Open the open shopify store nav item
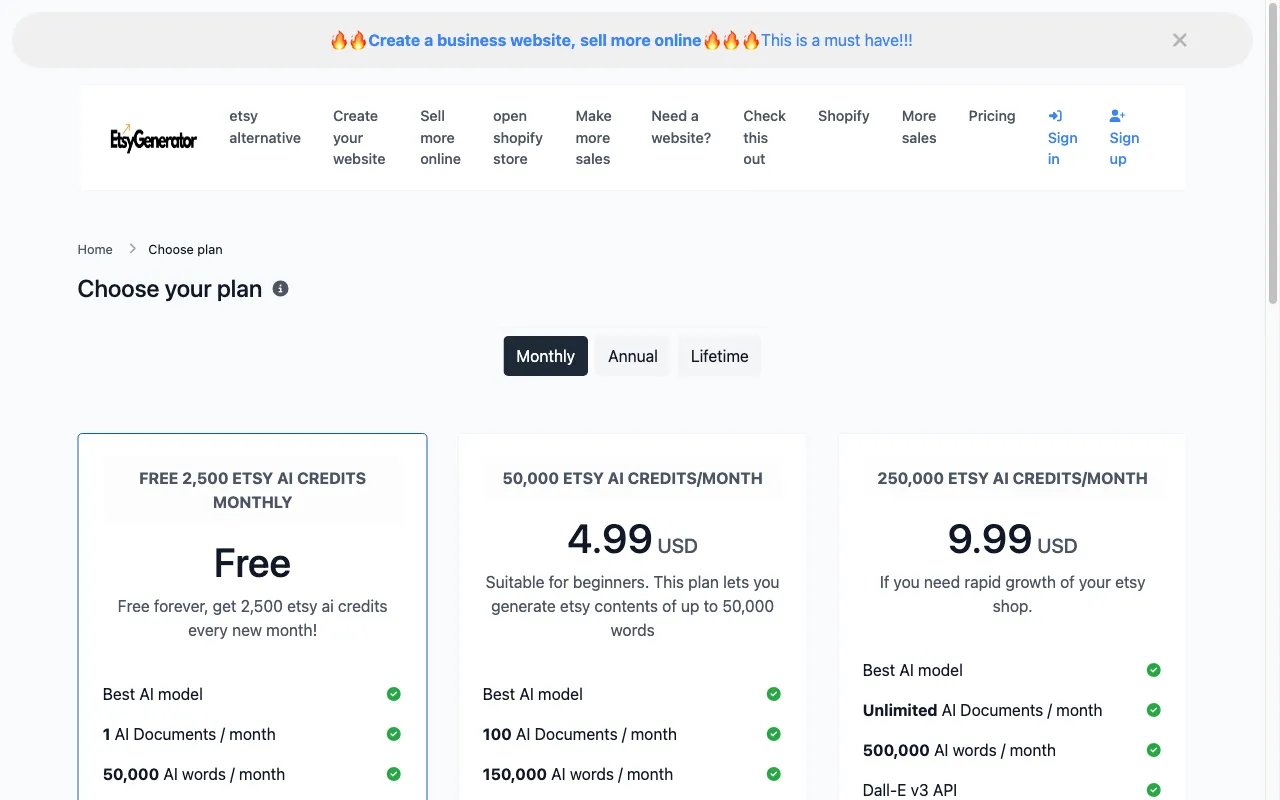 click(518, 138)
